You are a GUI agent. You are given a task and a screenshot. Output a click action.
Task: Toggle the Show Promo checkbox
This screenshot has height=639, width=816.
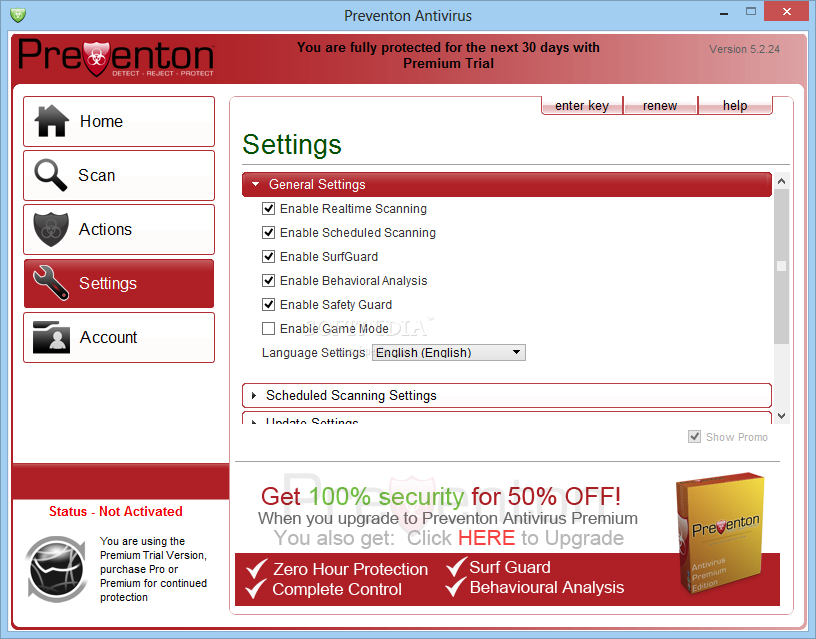[694, 437]
